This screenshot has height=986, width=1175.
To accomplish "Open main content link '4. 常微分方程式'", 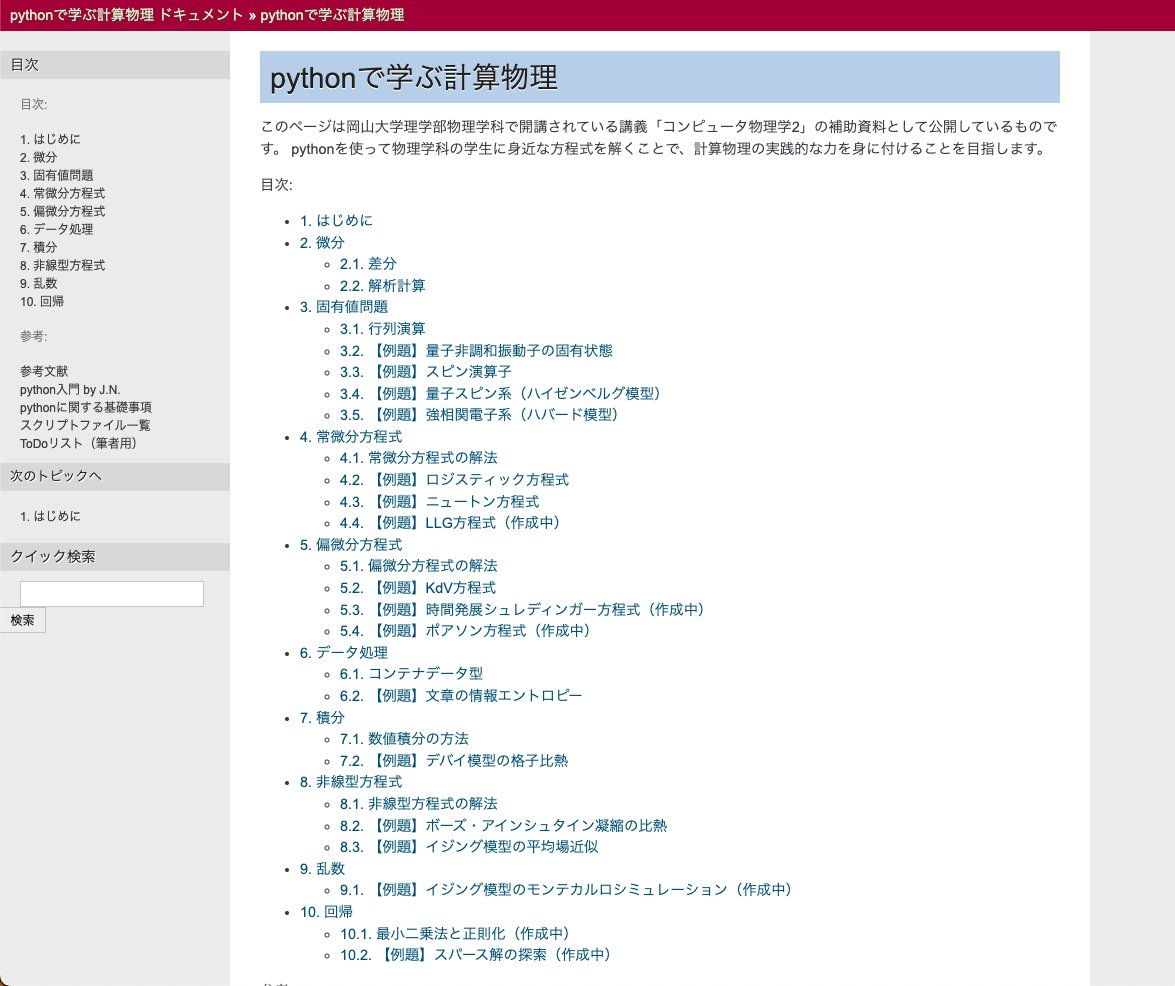I will pyautogui.click(x=351, y=437).
